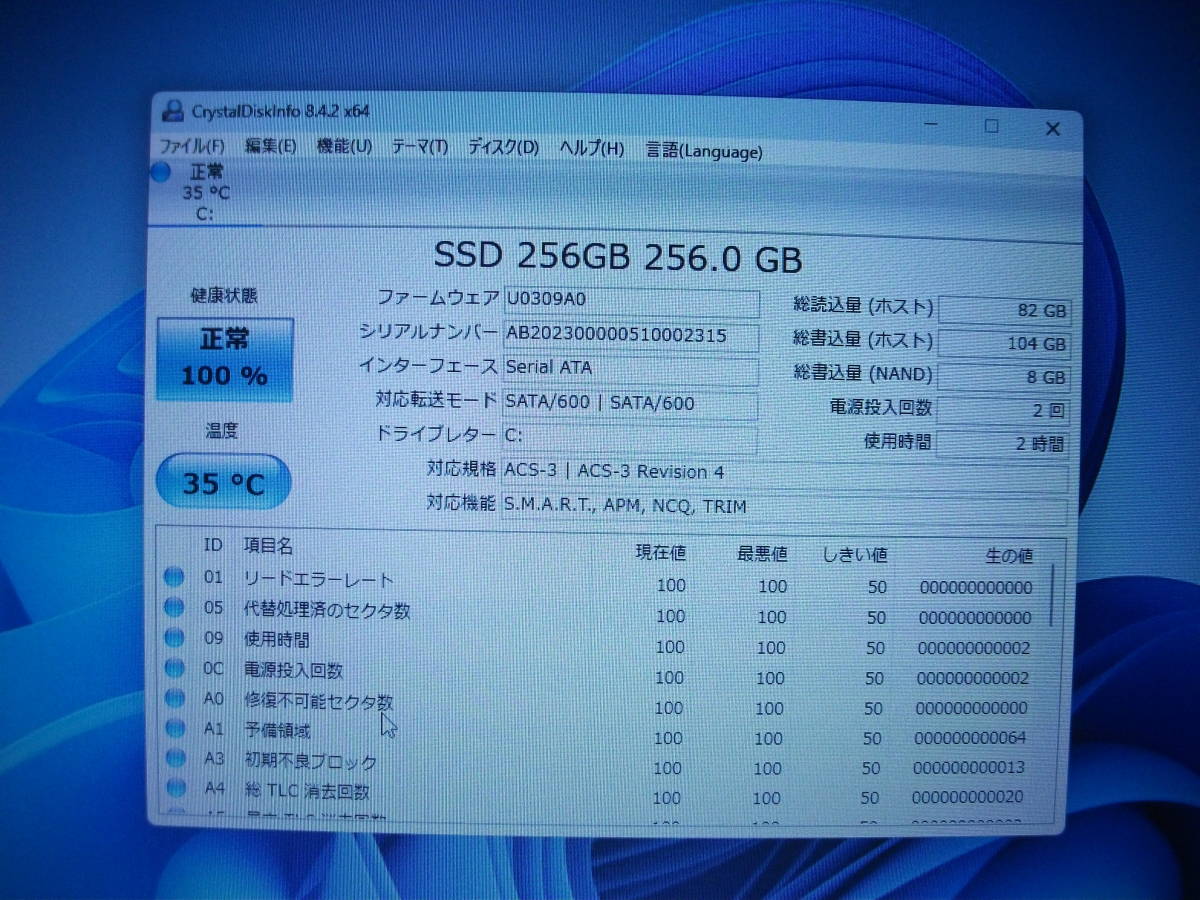
Task: Select the 予備領域 row name
Action: (277, 731)
